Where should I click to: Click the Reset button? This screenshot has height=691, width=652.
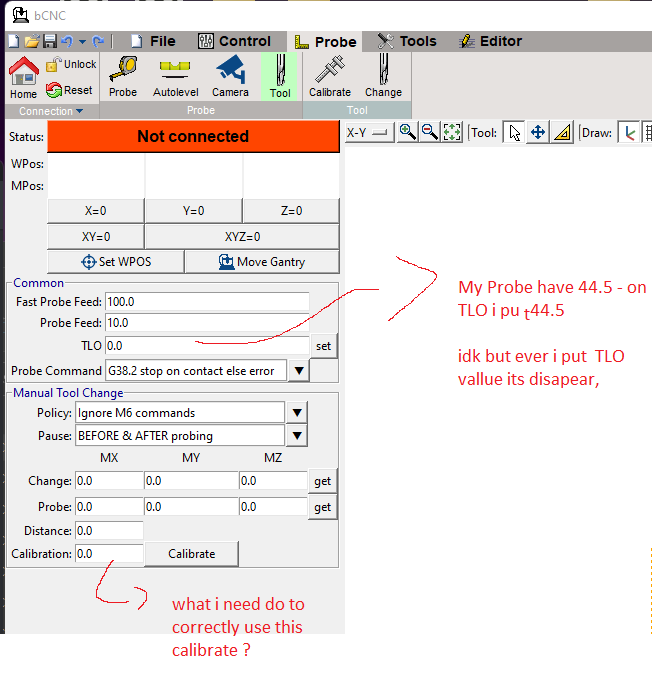pyautogui.click(x=69, y=90)
